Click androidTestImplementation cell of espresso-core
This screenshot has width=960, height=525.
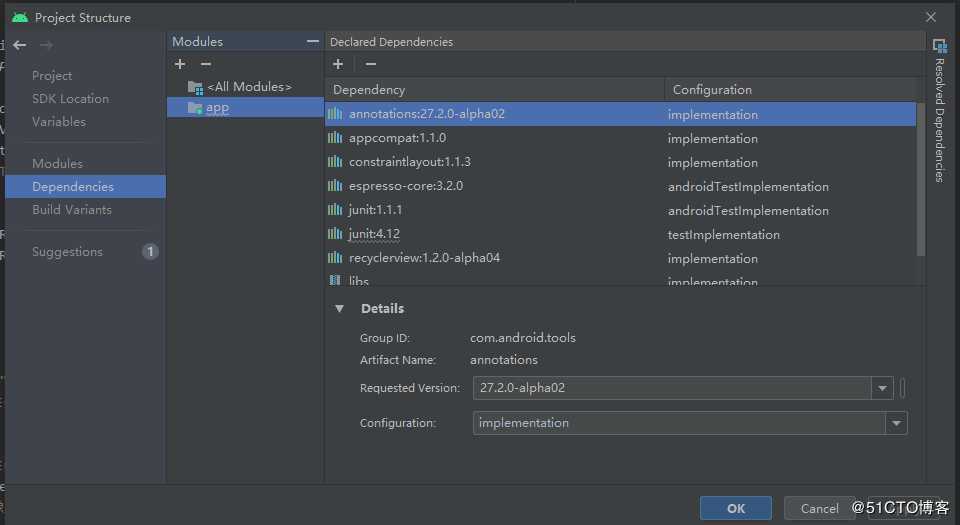tap(748, 187)
